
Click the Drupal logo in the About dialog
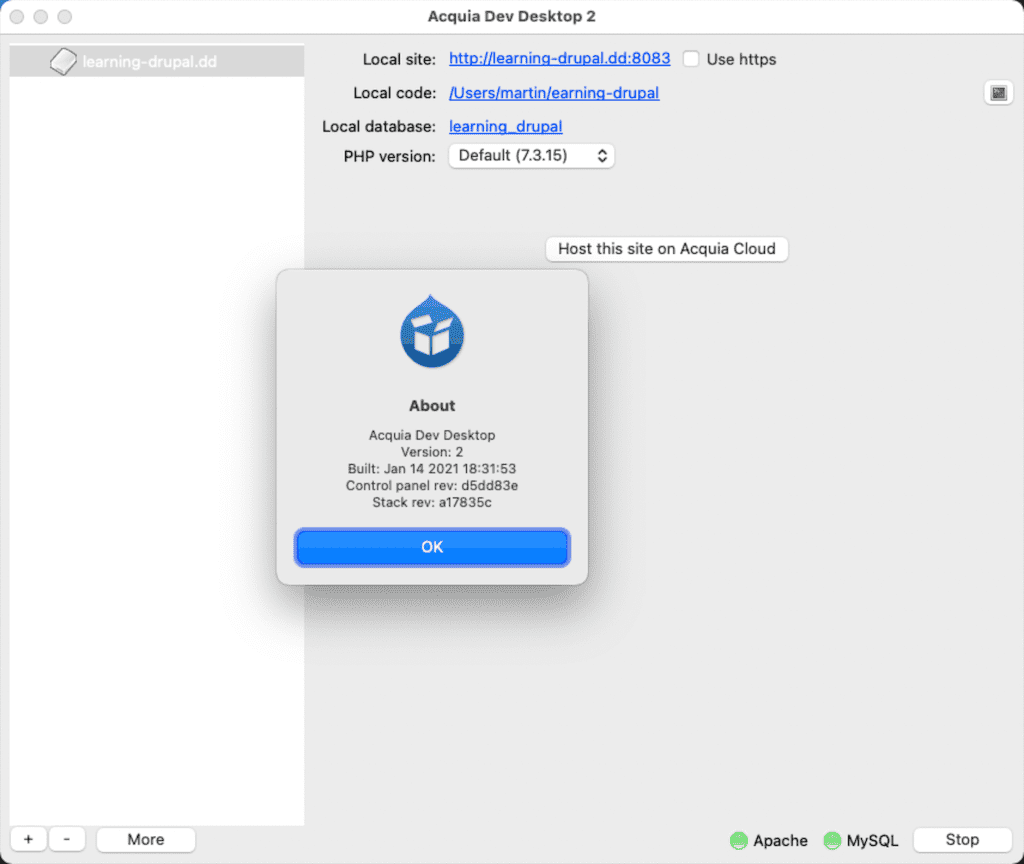[432, 332]
